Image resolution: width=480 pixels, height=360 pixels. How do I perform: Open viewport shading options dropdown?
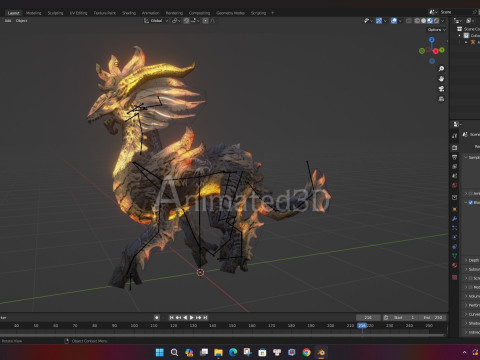tap(443, 21)
